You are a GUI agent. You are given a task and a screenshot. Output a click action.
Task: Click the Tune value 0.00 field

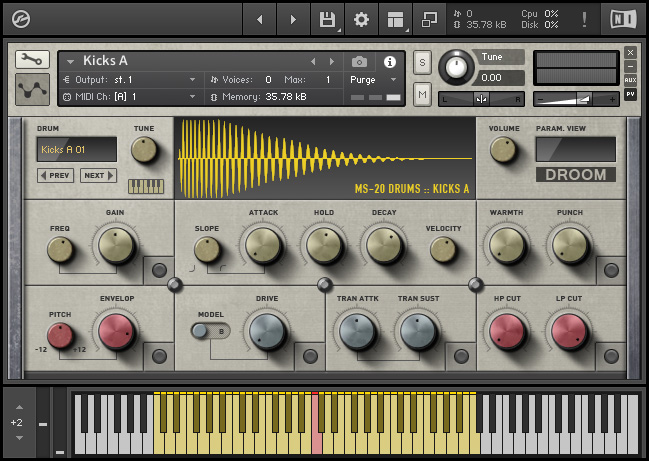tap(500, 78)
